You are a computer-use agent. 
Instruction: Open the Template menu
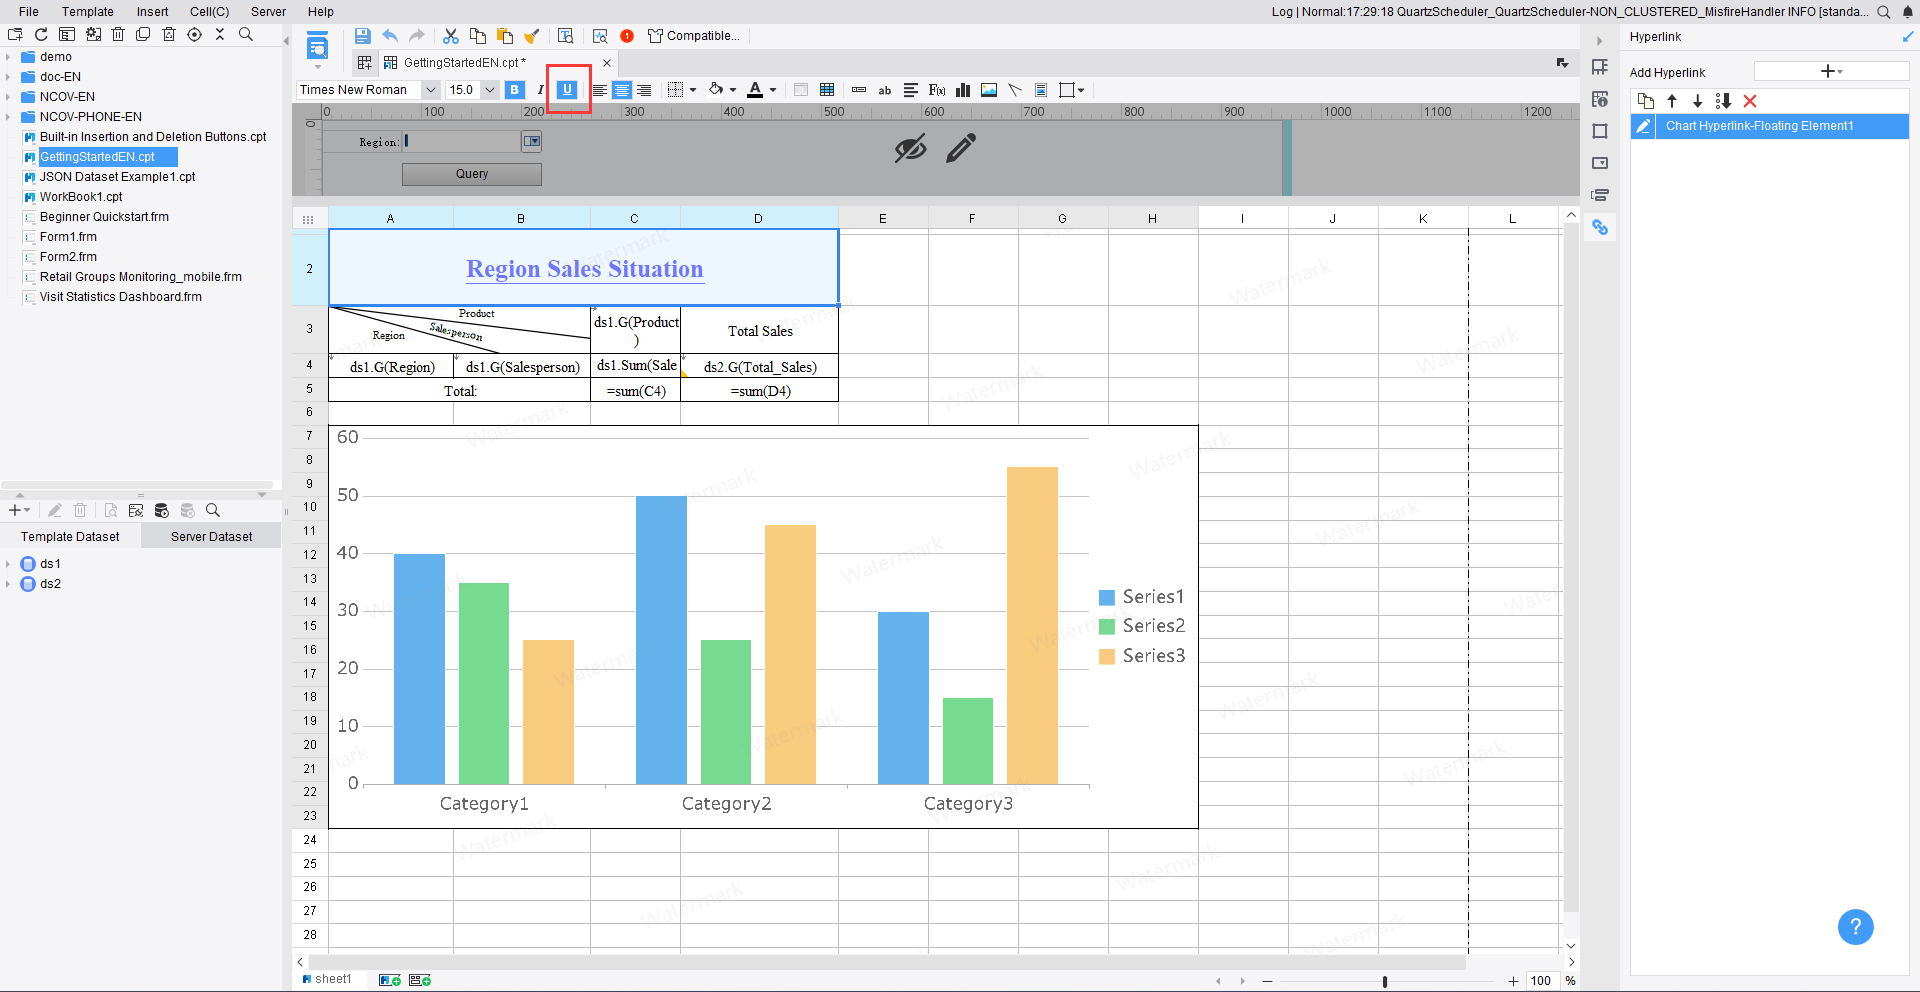click(88, 12)
